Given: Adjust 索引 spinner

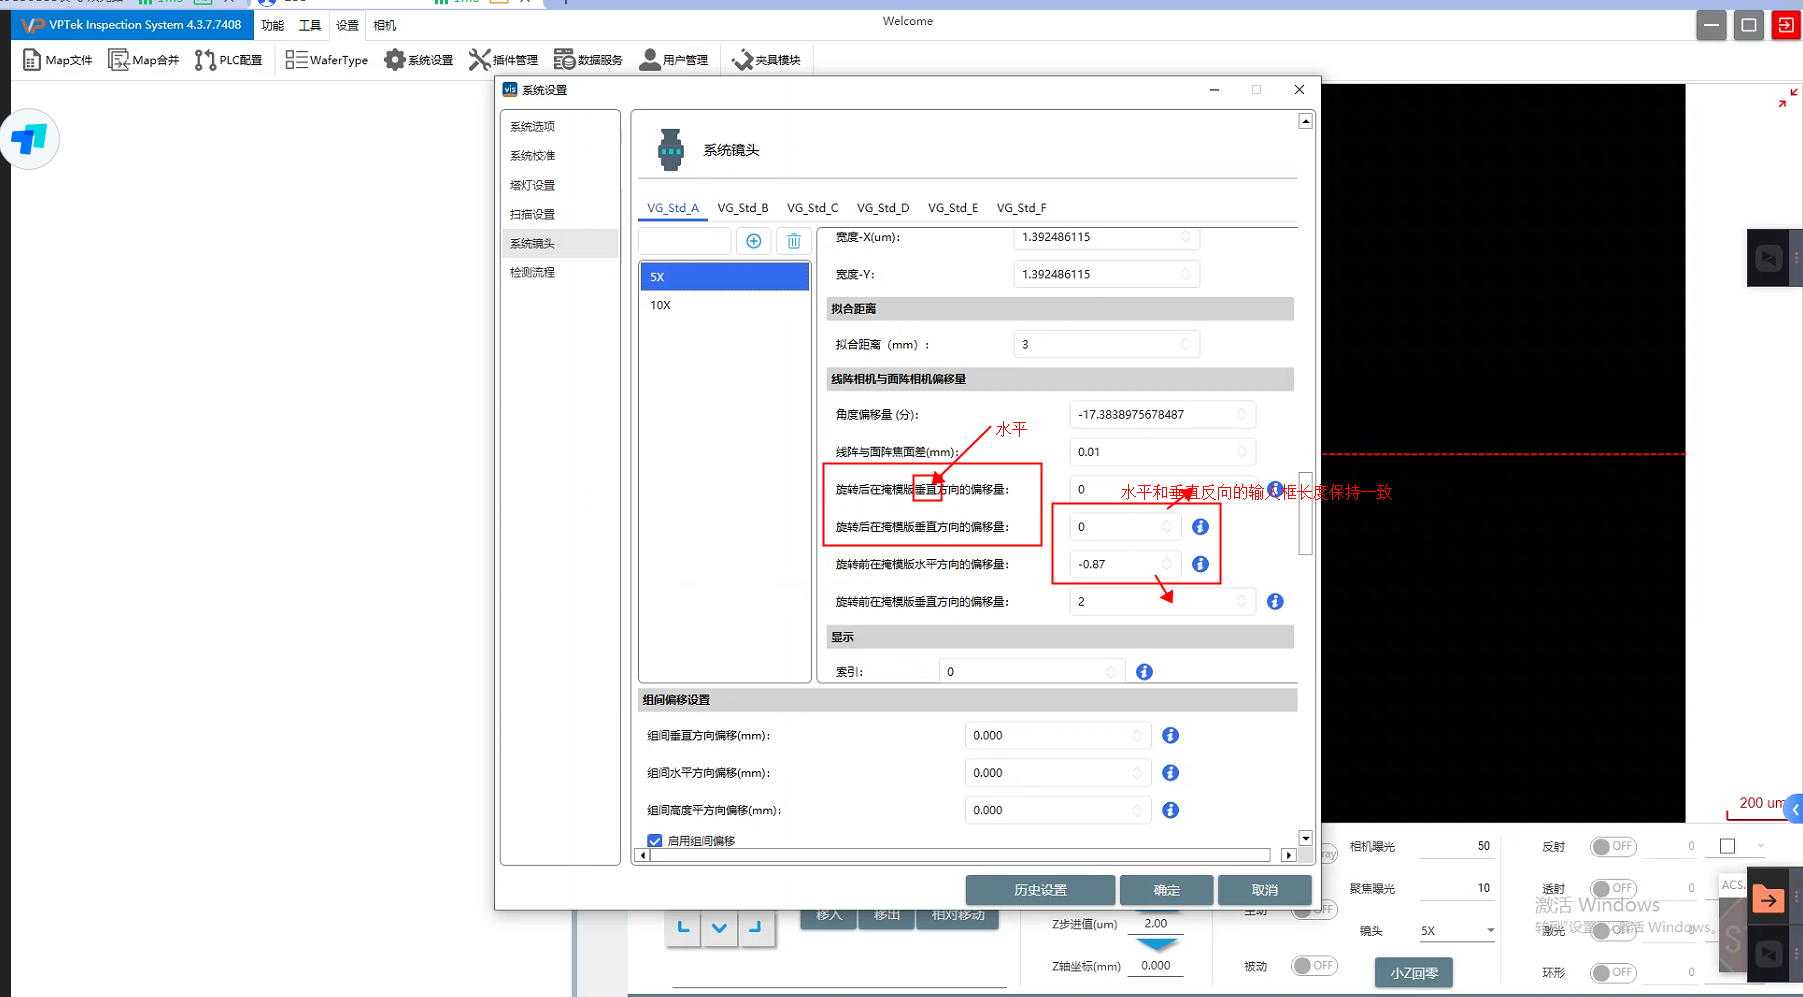Looking at the screenshot, I should click(x=1111, y=672).
